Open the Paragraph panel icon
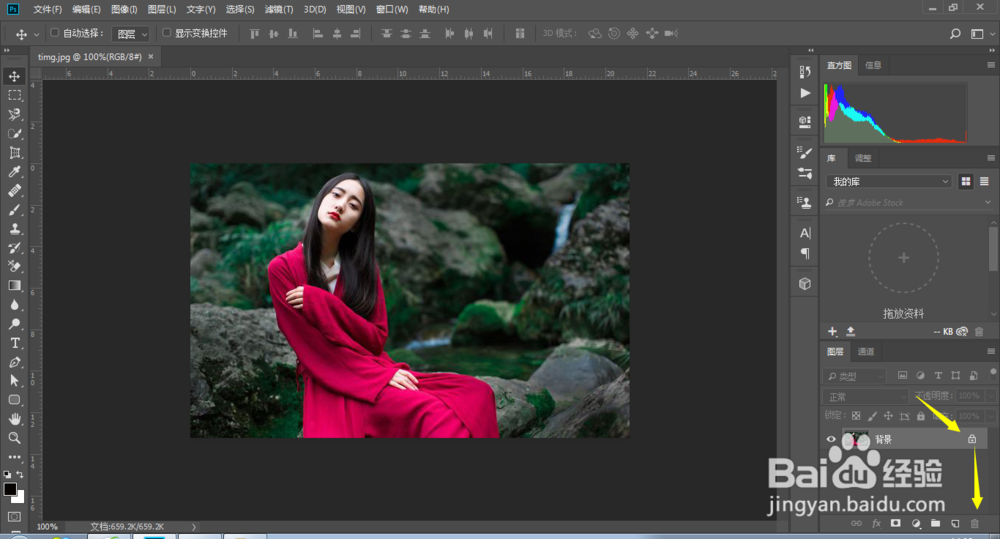1000x539 pixels. [x=805, y=253]
